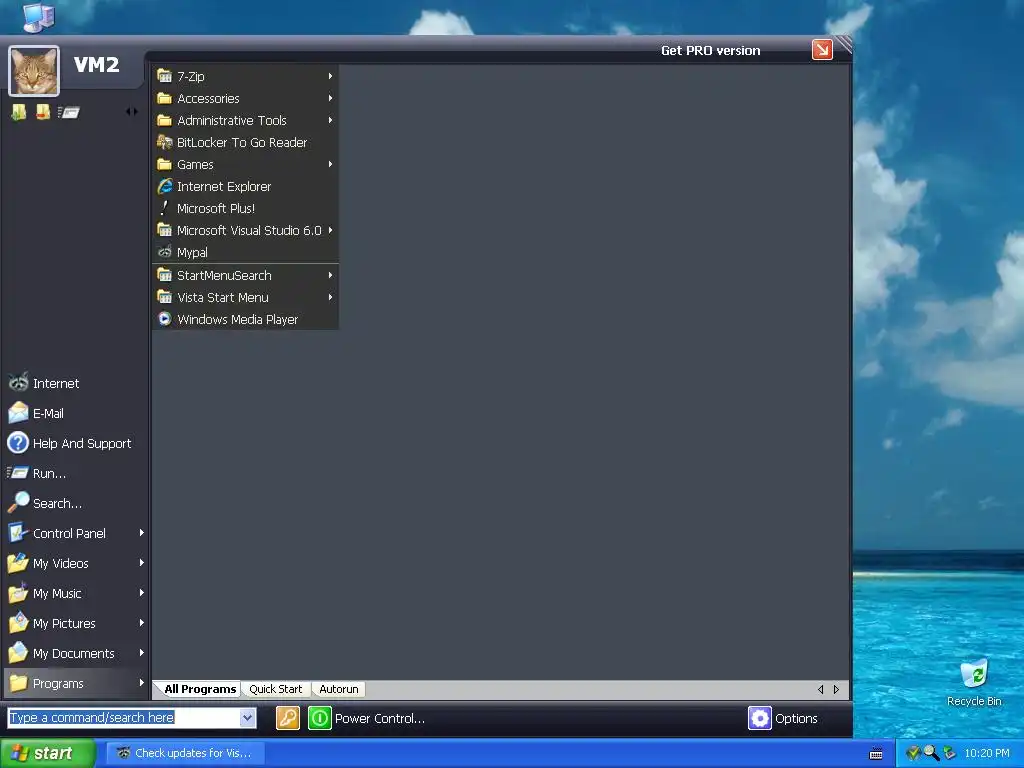
Task: Click the green power icon button
Action: point(319,718)
